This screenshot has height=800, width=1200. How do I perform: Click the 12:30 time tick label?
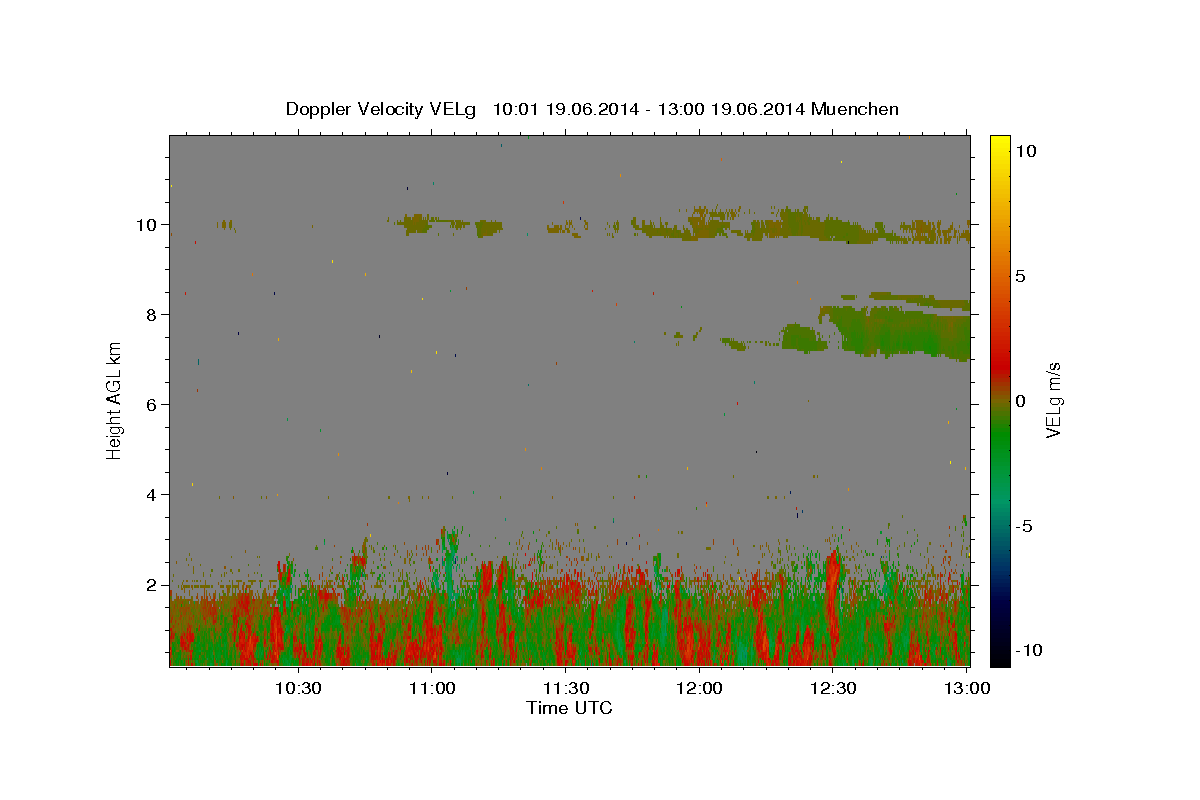[834, 688]
